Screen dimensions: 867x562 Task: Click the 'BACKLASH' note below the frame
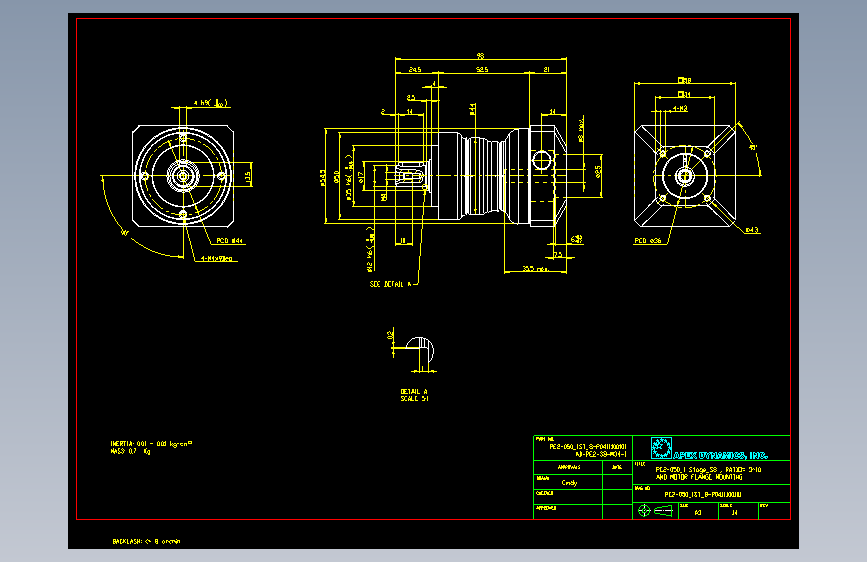146,541
